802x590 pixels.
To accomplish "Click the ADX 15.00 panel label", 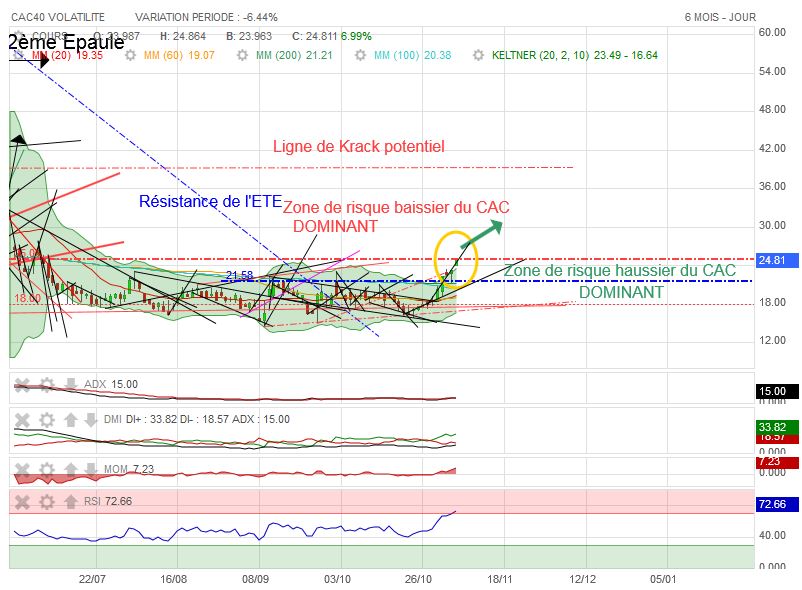I will pyautogui.click(x=111, y=384).
